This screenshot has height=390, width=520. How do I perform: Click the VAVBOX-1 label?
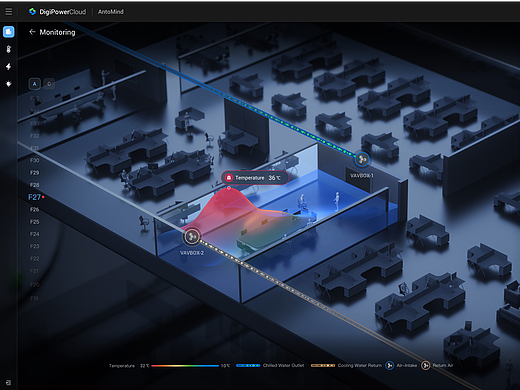coord(362,176)
